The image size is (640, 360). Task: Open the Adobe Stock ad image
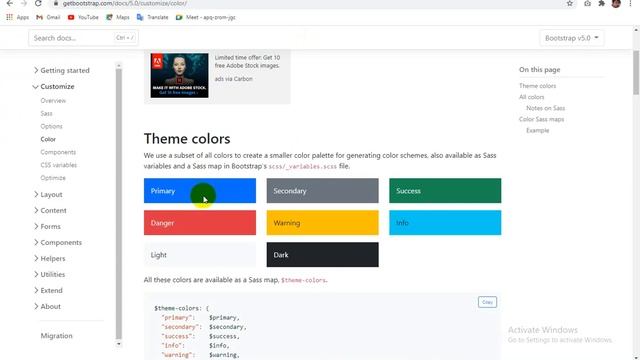[179, 75]
